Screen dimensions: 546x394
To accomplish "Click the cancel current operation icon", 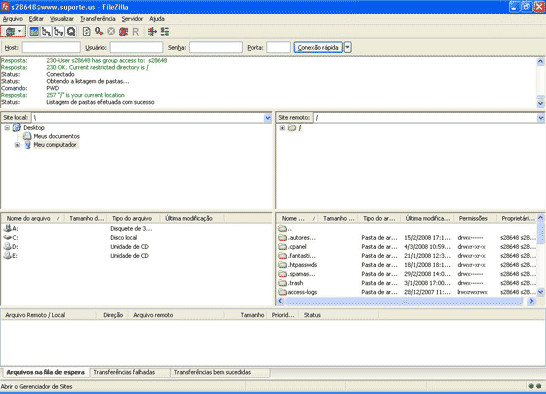I will 111,32.
